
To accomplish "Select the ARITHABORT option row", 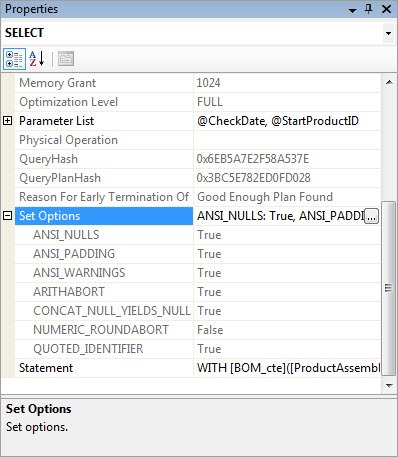I will click(x=197, y=292).
